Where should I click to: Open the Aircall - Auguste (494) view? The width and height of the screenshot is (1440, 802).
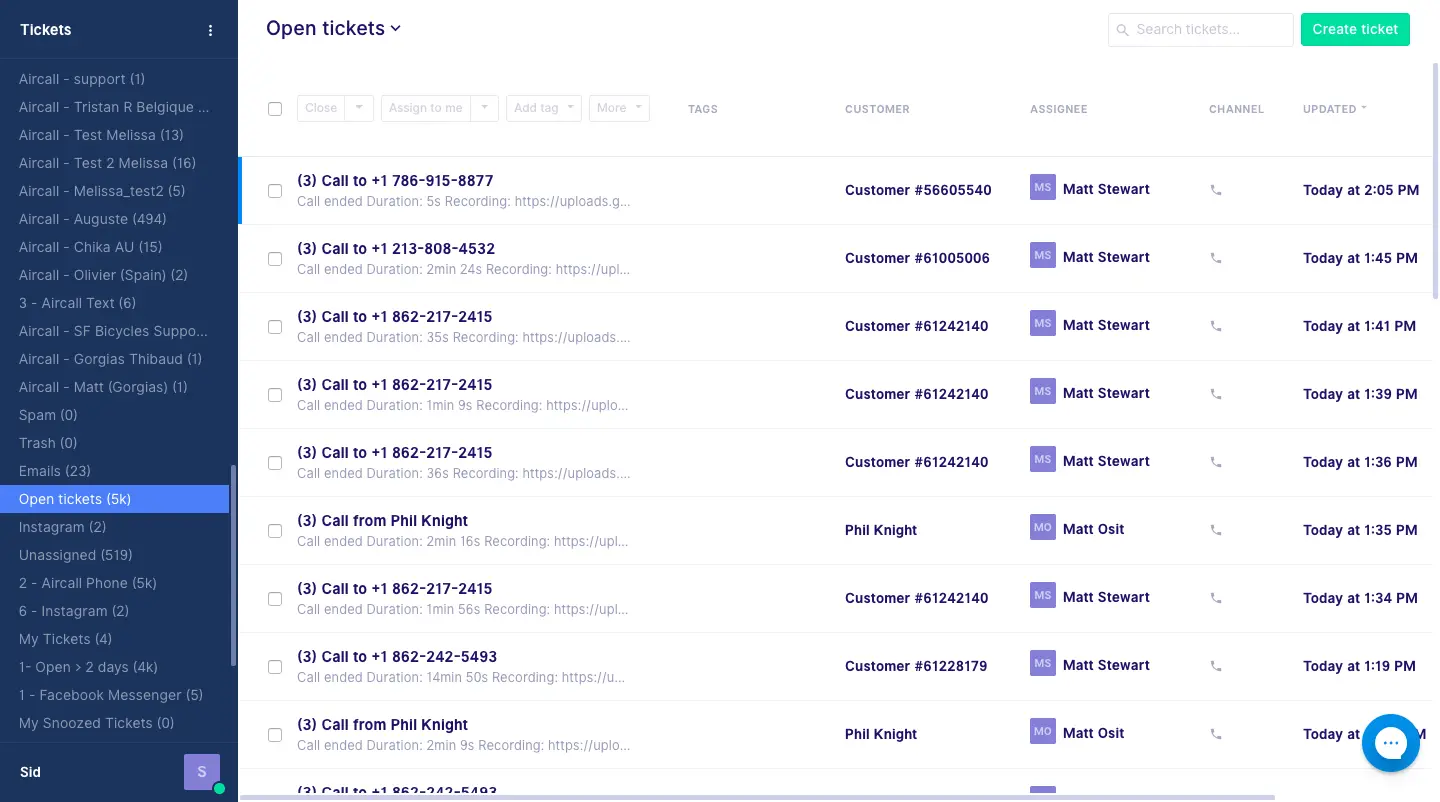[x=93, y=219]
